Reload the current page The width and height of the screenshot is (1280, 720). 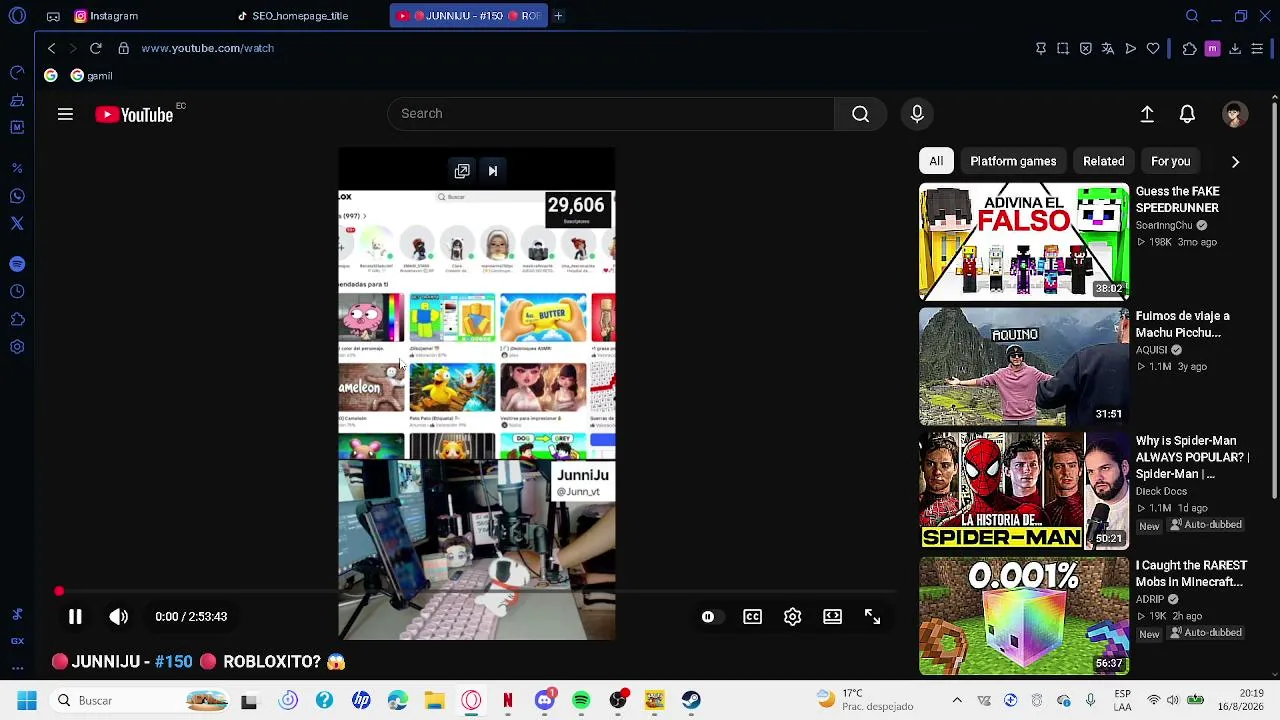[x=95, y=48]
